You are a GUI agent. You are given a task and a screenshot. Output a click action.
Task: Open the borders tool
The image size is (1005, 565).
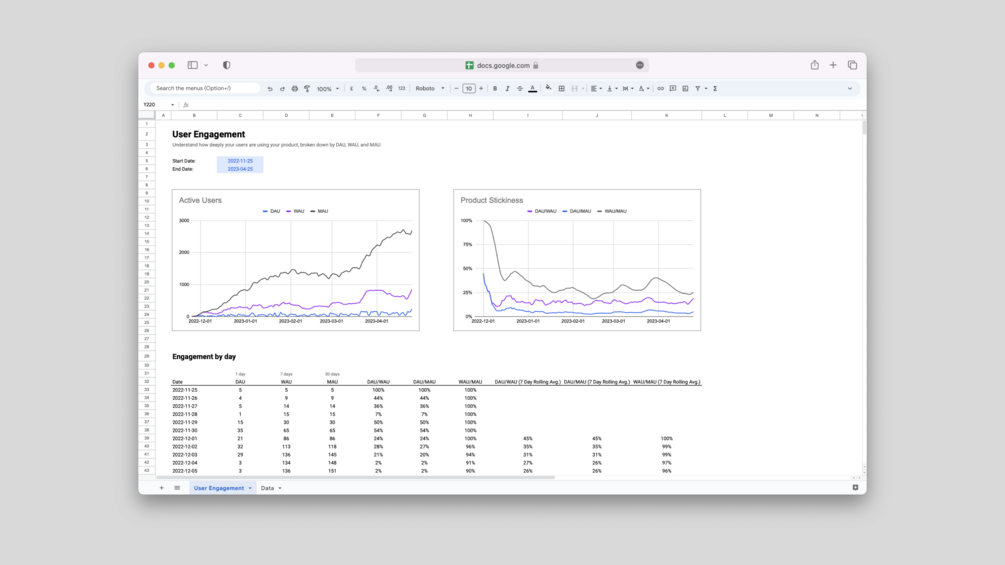point(561,88)
